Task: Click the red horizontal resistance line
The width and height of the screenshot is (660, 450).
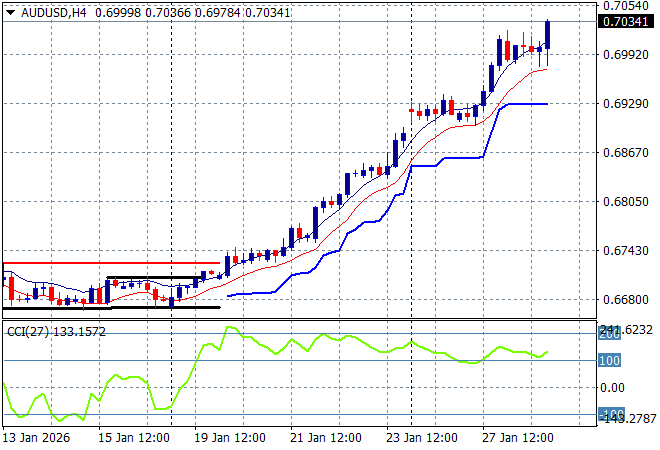Action: (x=110, y=264)
